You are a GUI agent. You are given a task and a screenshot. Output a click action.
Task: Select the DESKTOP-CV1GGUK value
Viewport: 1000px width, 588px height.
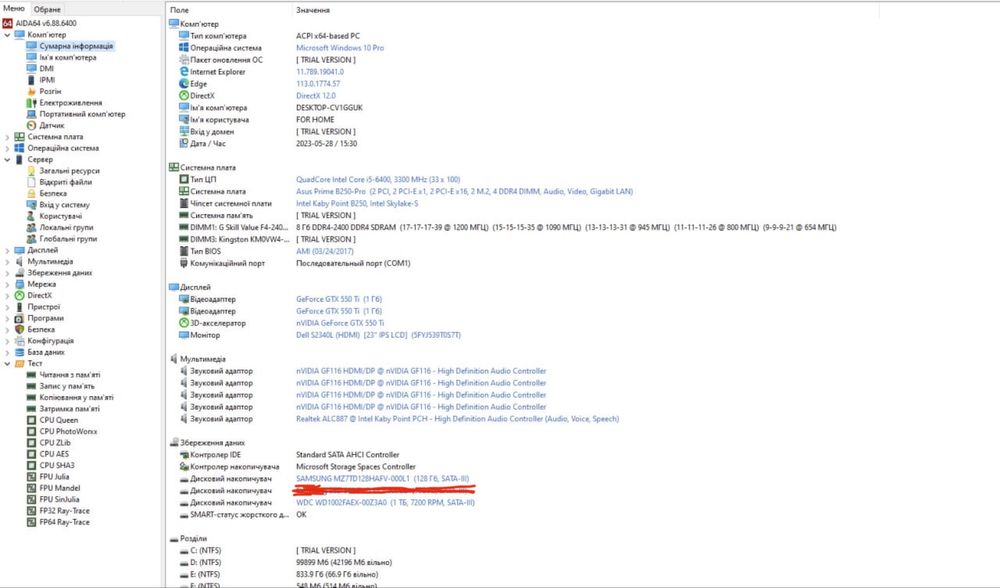(x=329, y=108)
